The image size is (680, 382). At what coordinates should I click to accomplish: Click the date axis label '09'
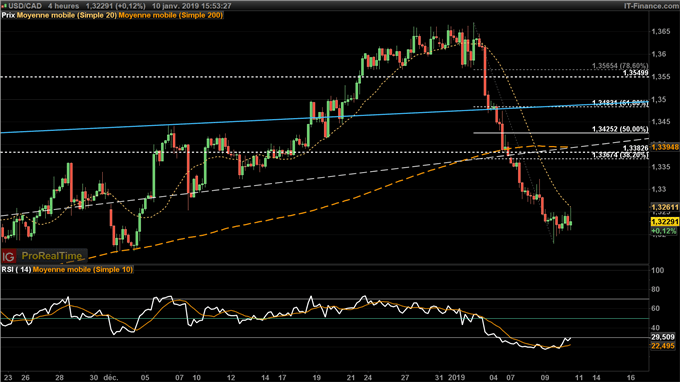545,377
